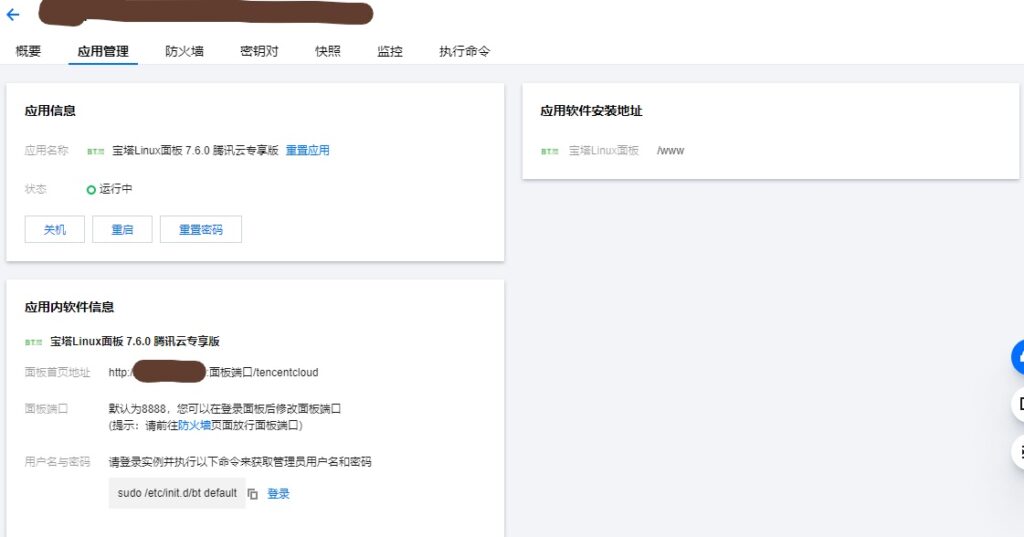
Task: Switch to the 执行命令 tab
Action: pyautogui.click(x=464, y=51)
